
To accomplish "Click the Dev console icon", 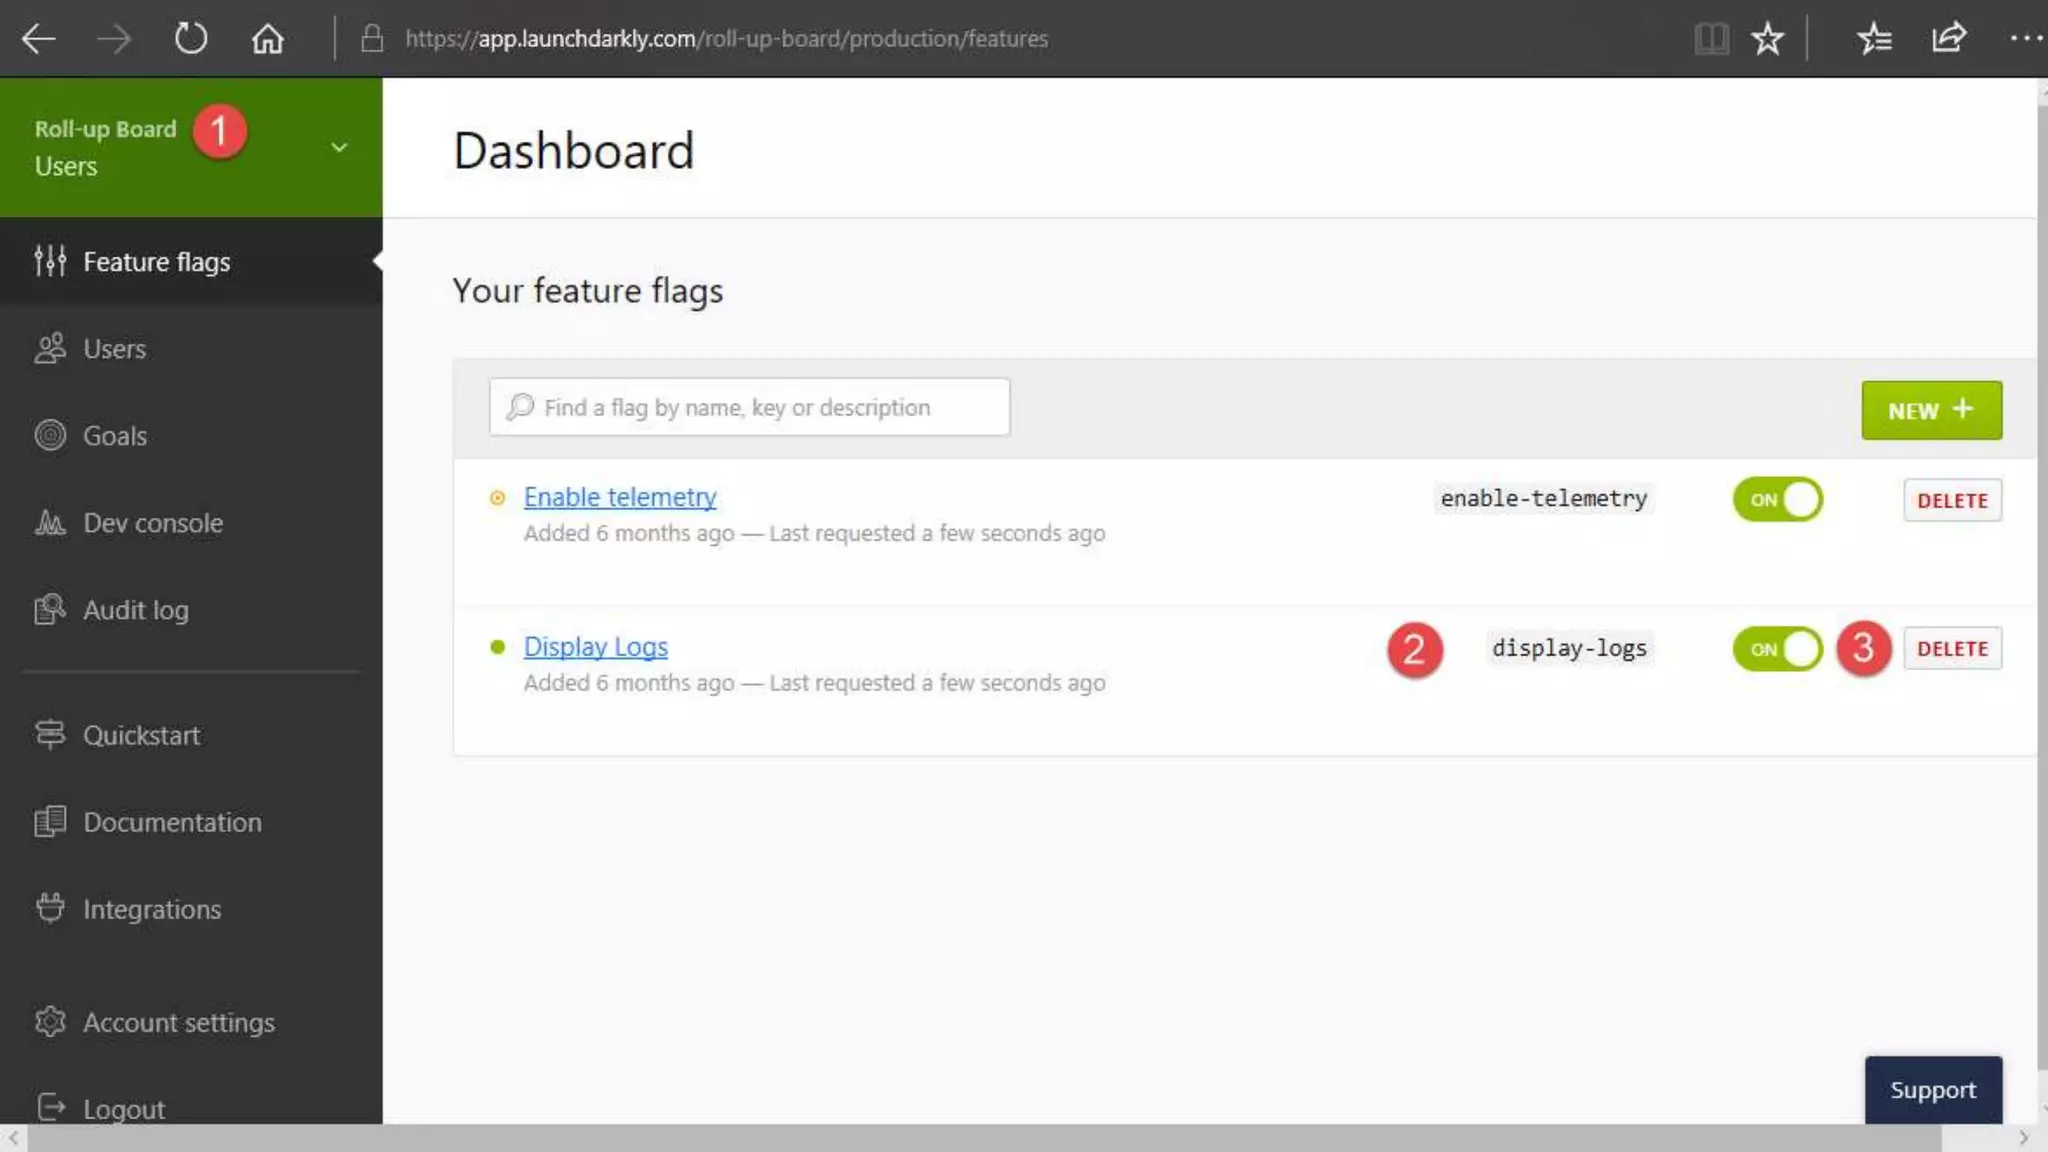I will point(50,522).
